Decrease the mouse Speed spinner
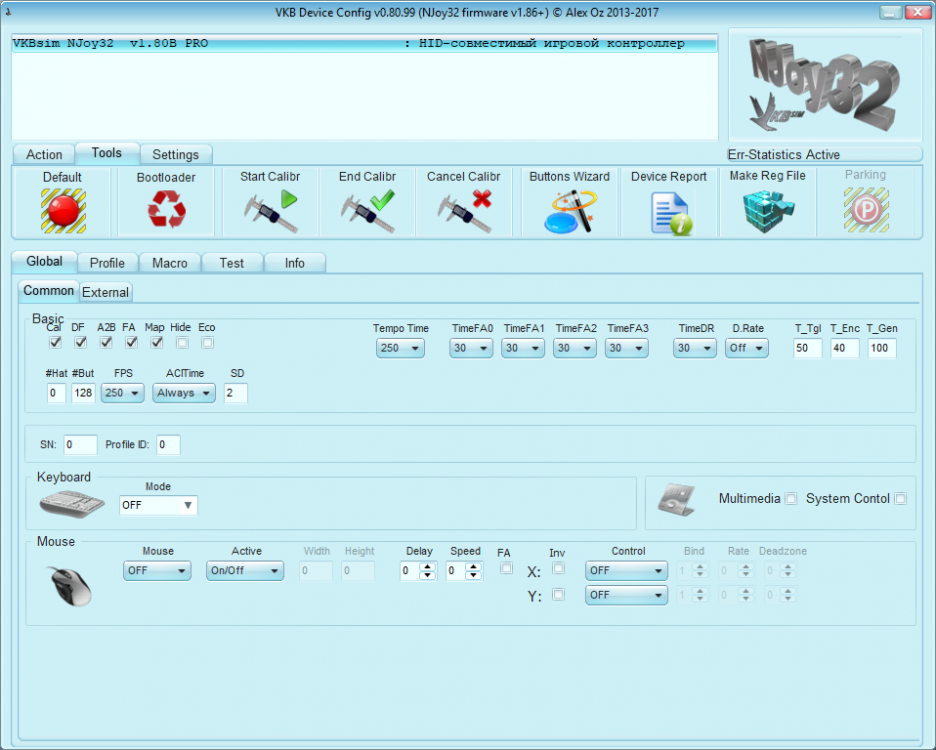 [x=473, y=575]
